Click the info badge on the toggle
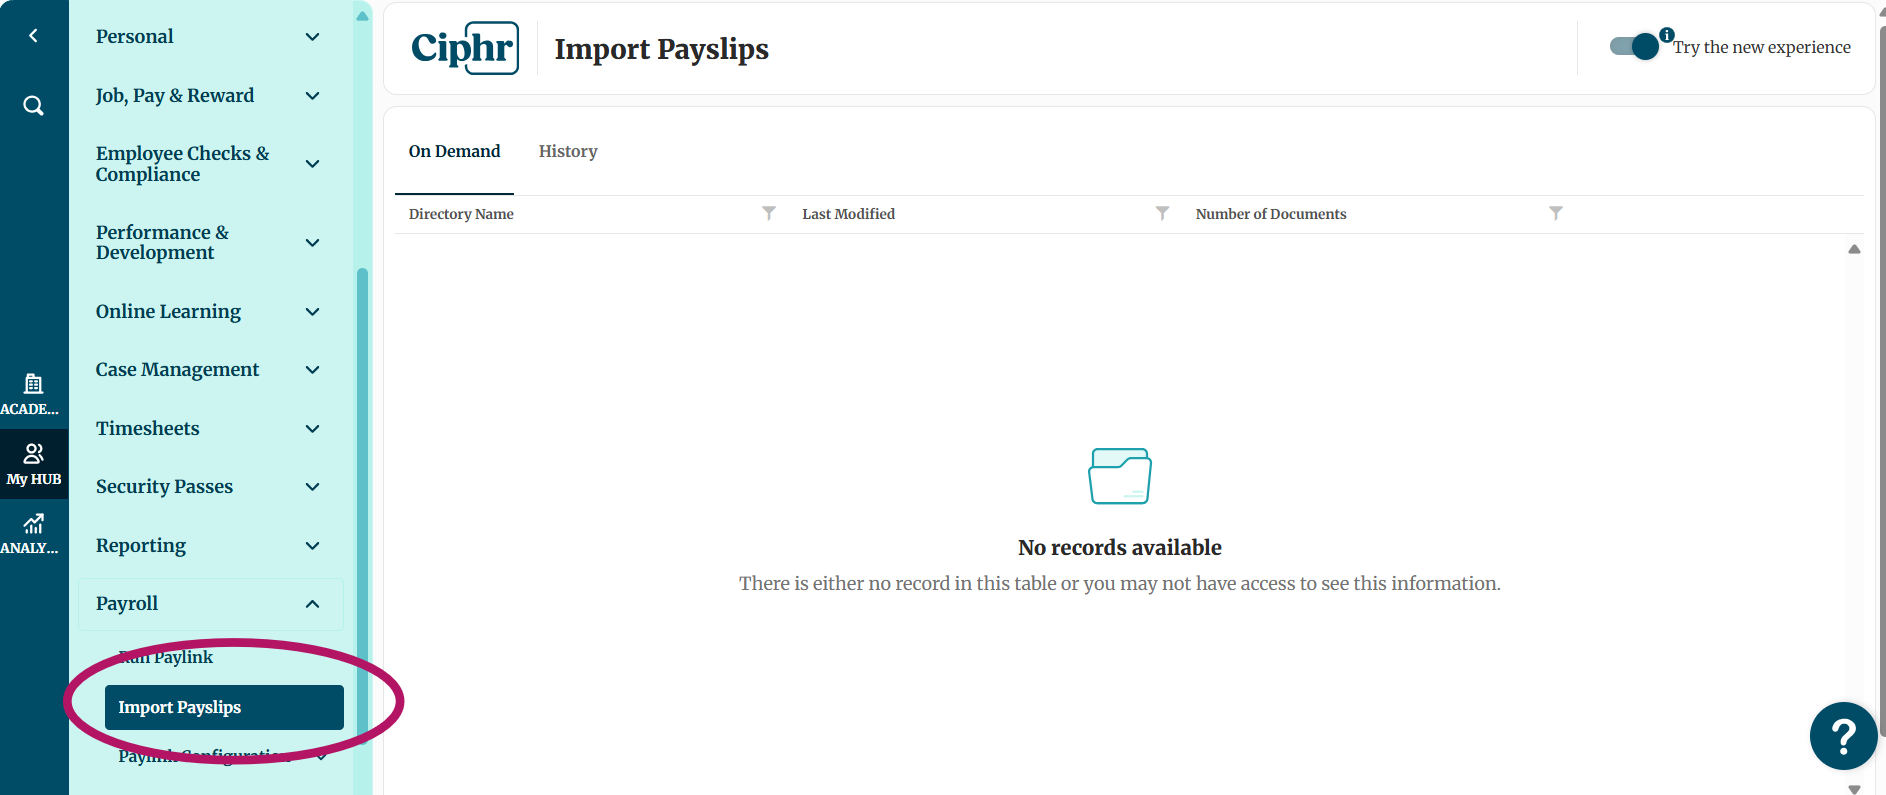 [x=1666, y=35]
